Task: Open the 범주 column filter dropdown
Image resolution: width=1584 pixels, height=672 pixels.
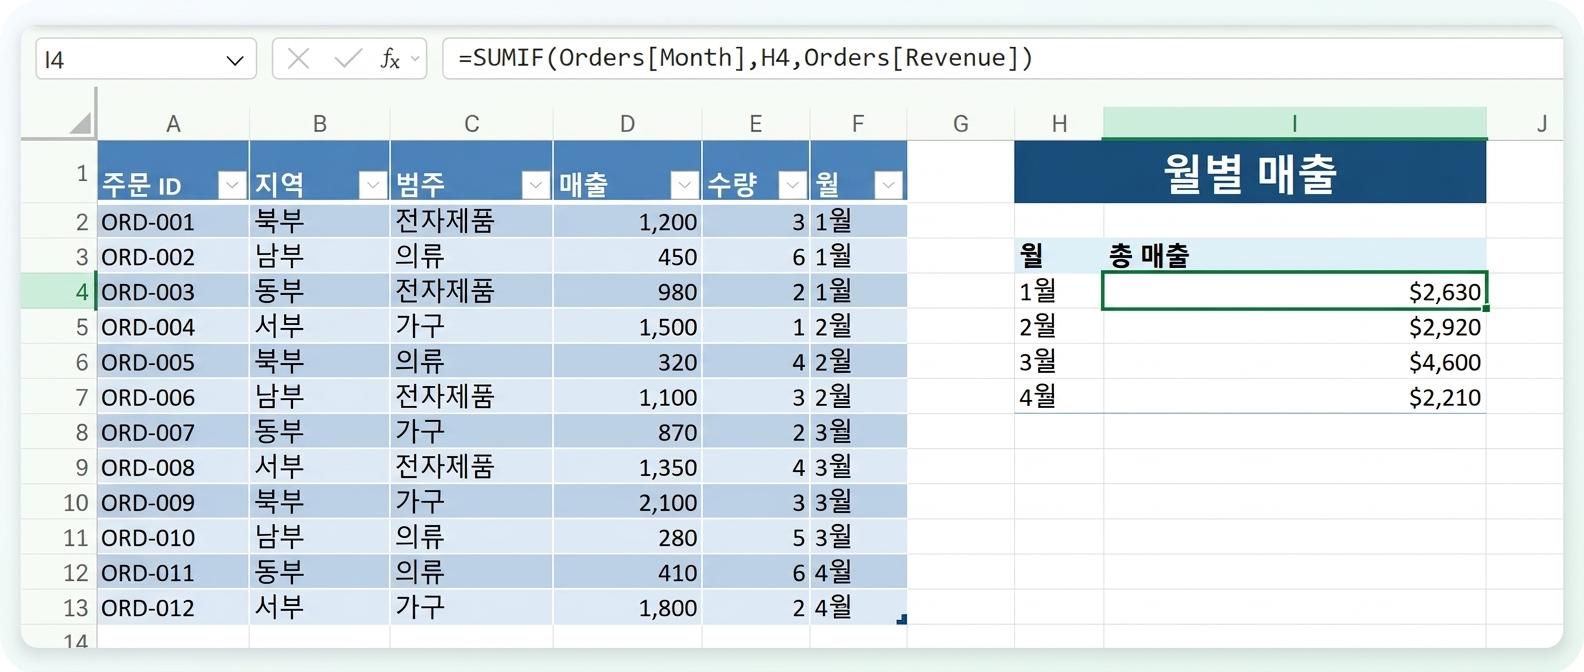Action: (536, 185)
